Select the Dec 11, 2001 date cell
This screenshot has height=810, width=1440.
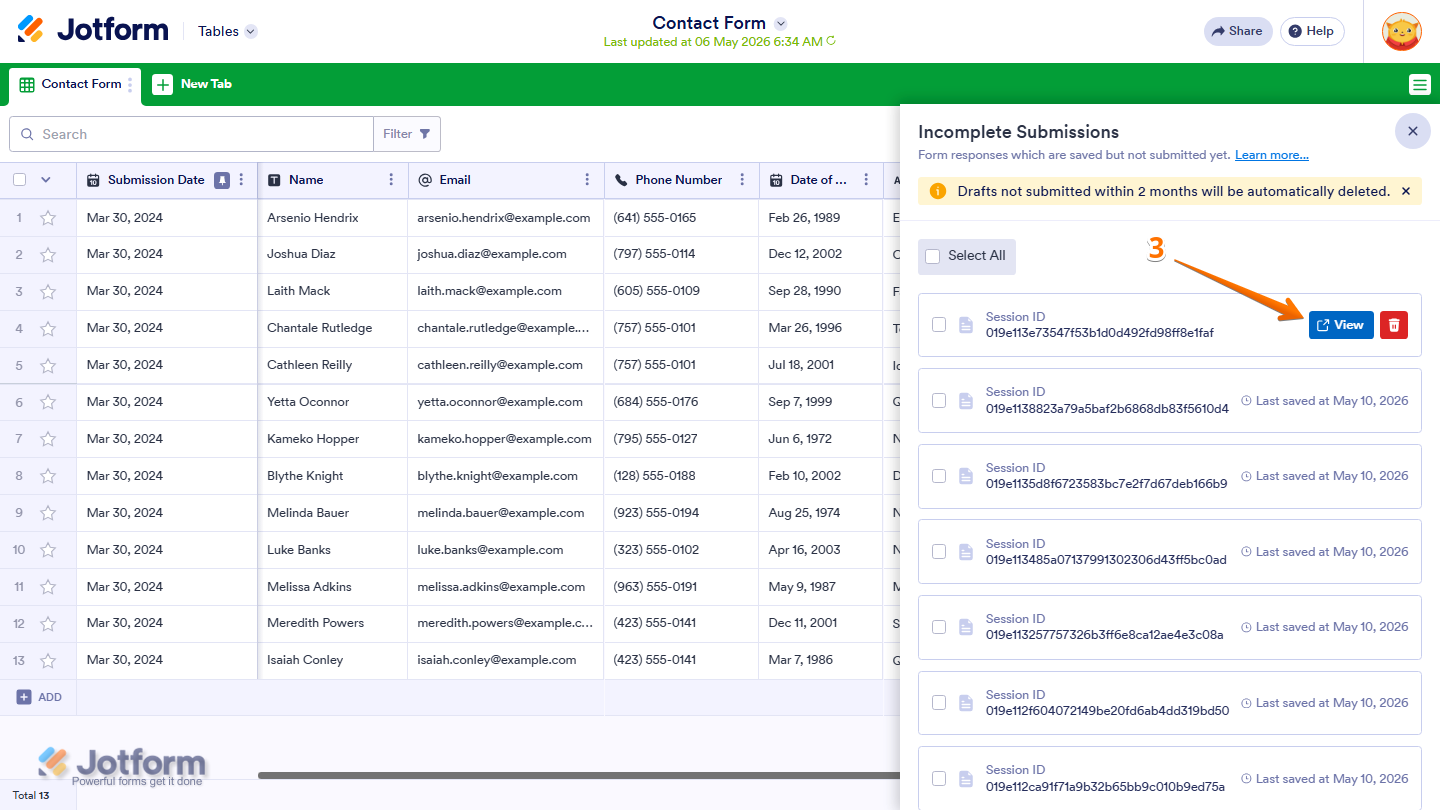[821, 624]
